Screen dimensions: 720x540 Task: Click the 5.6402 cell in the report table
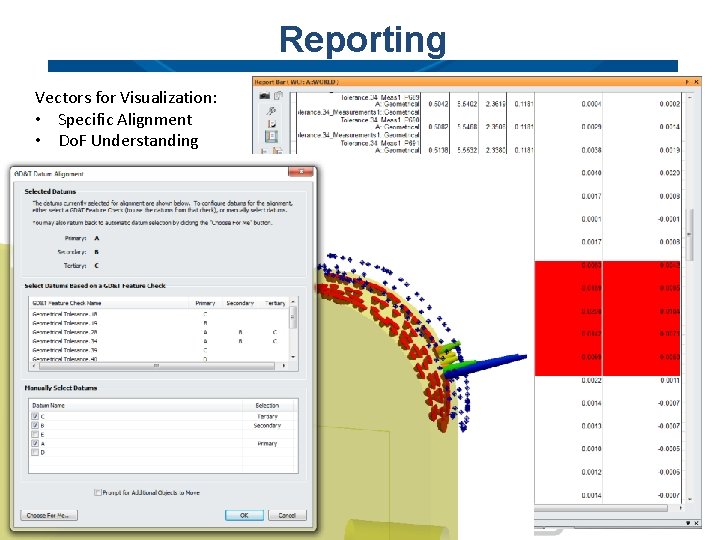(467, 104)
